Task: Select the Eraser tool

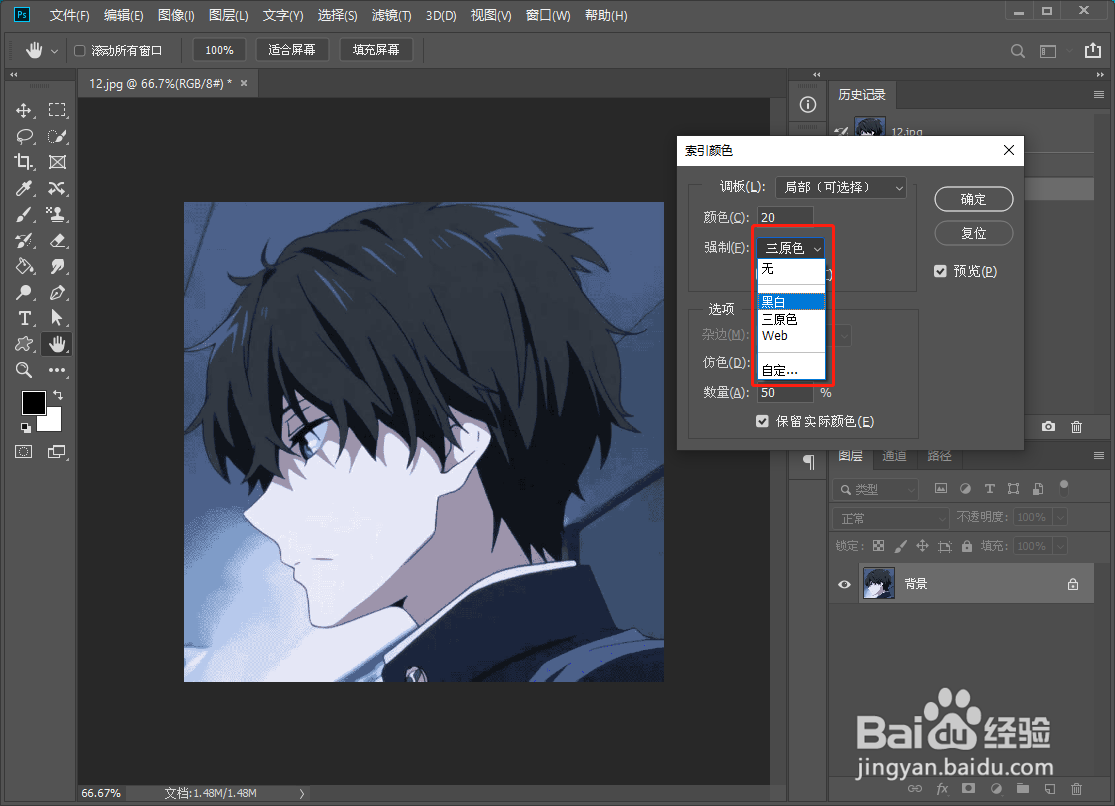Action: pos(57,240)
